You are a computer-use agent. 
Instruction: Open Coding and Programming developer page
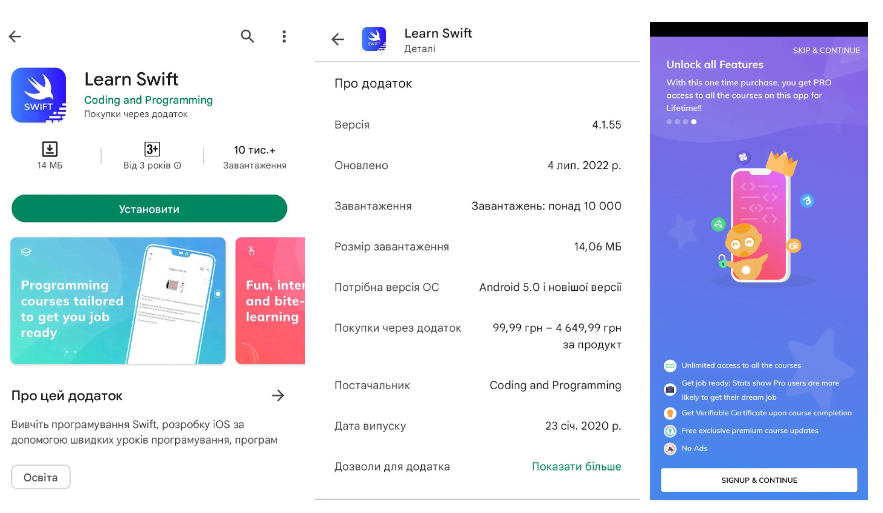coord(148,100)
